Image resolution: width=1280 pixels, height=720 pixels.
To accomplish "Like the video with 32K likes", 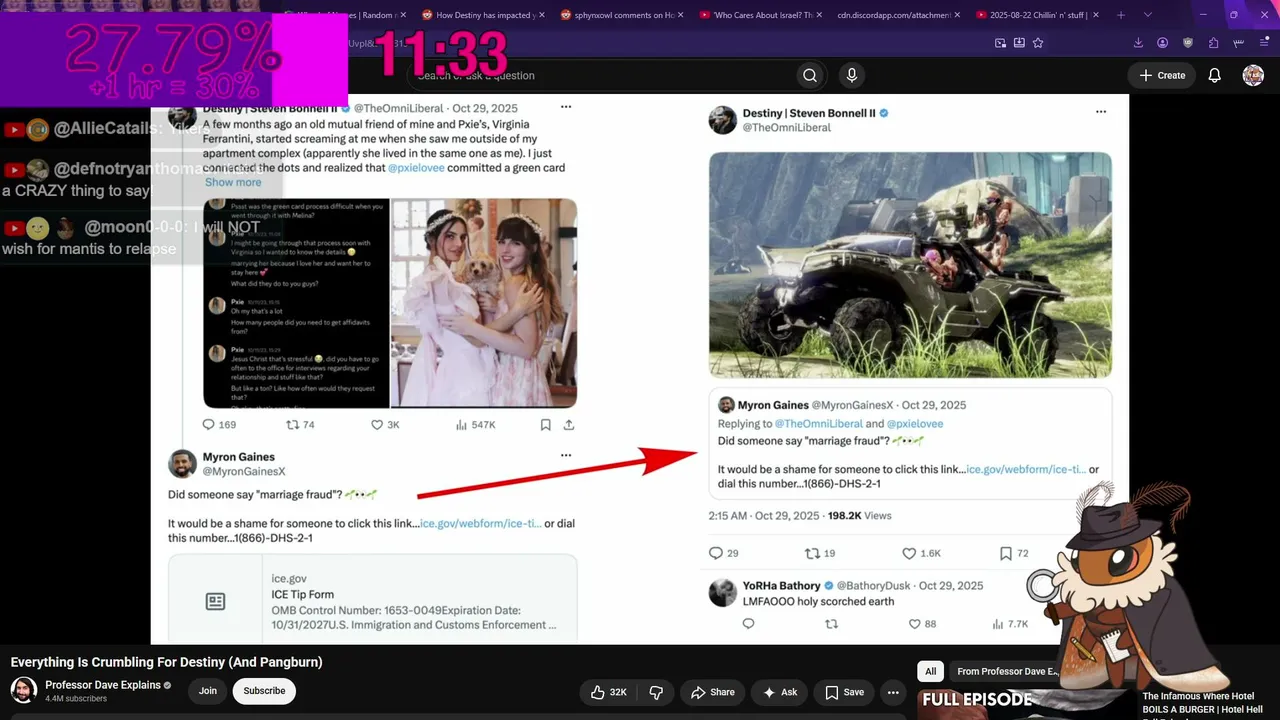I will tap(609, 692).
